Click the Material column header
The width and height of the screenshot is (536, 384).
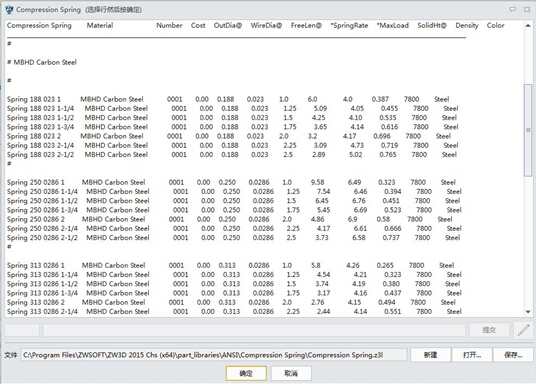tap(100, 25)
